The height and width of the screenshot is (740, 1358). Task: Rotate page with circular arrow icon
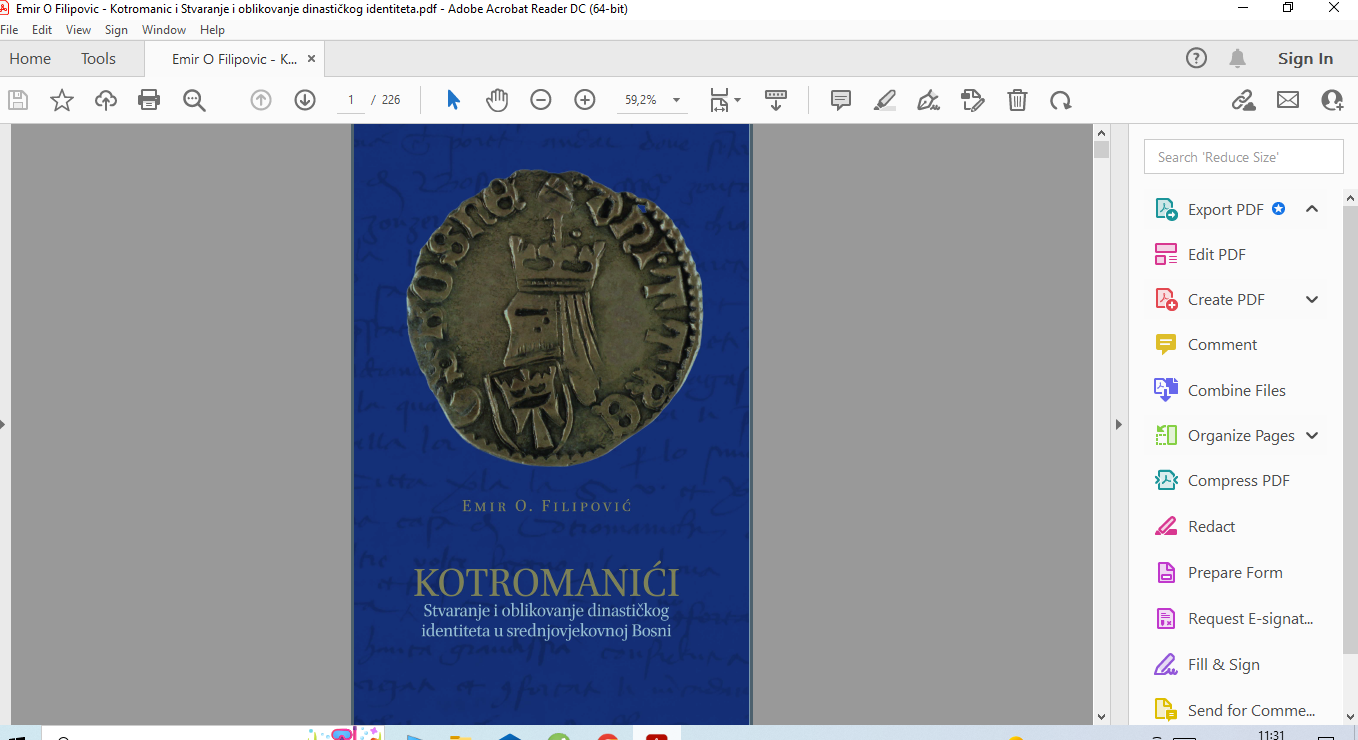1061,100
